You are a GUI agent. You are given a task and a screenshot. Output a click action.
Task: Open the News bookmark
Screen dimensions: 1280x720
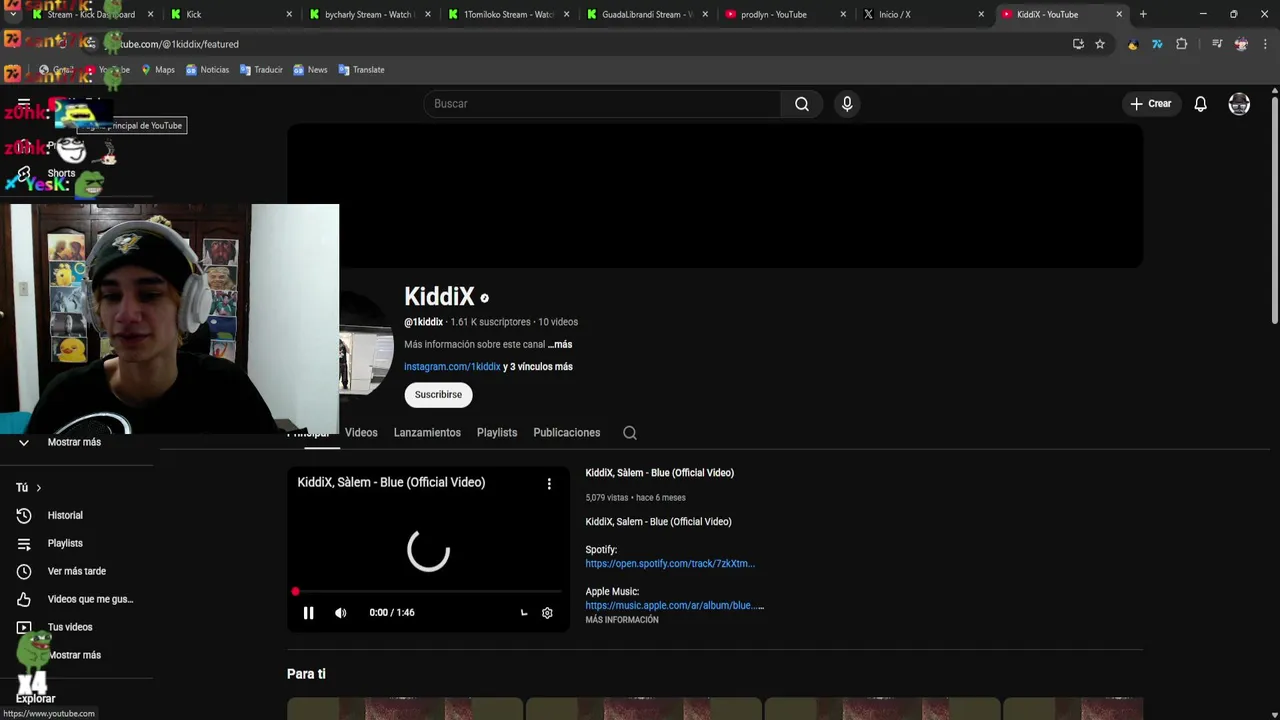click(310, 70)
